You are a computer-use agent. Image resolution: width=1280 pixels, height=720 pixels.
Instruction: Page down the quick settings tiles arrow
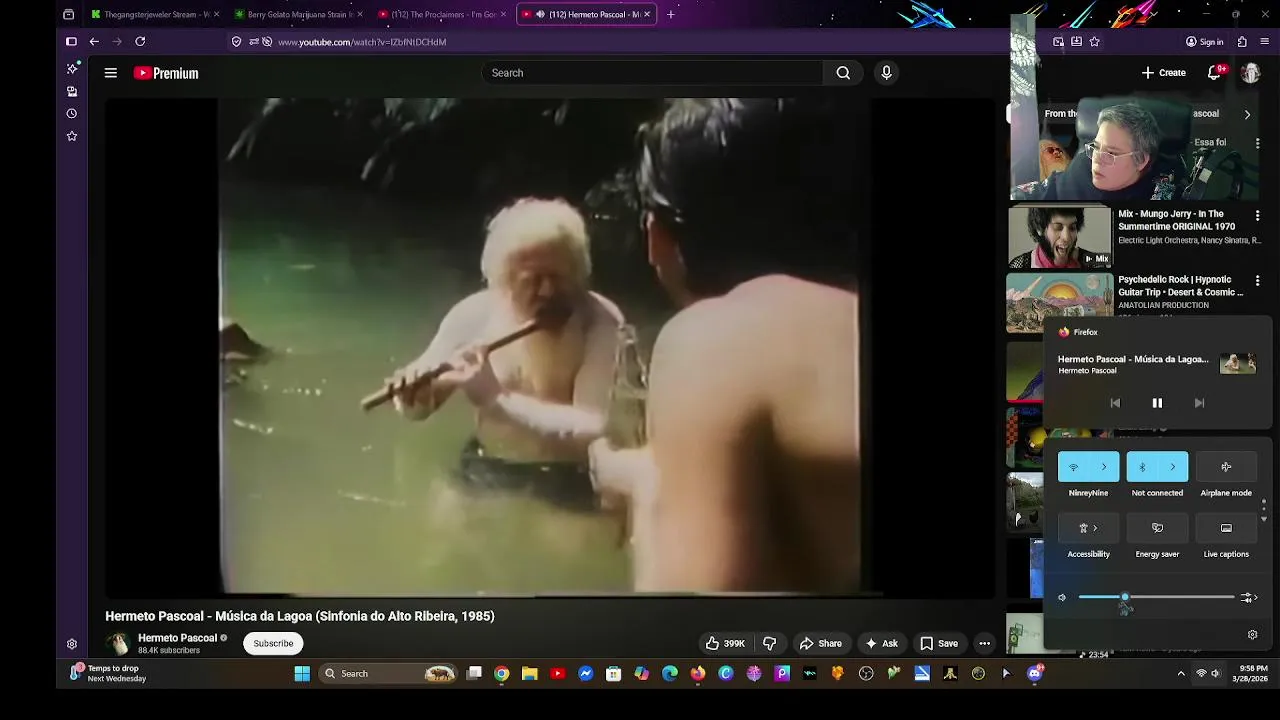tap(1263, 520)
